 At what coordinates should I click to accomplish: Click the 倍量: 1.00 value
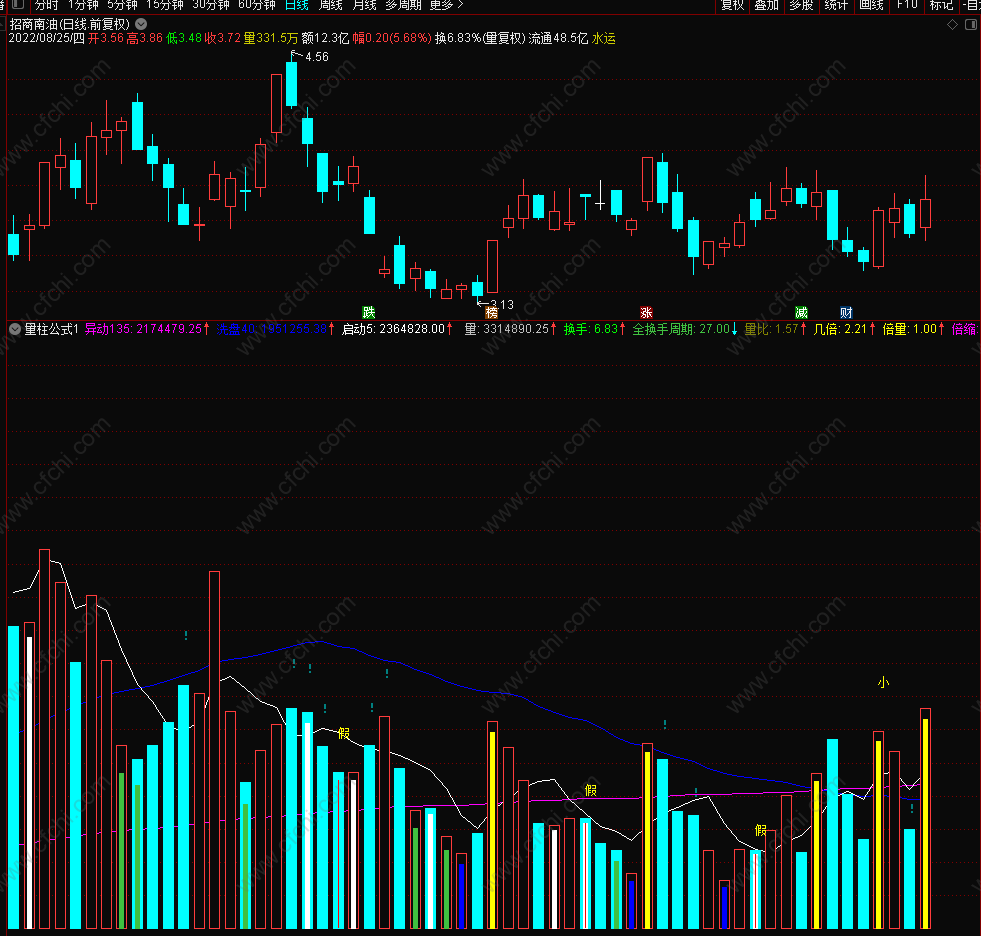point(909,328)
